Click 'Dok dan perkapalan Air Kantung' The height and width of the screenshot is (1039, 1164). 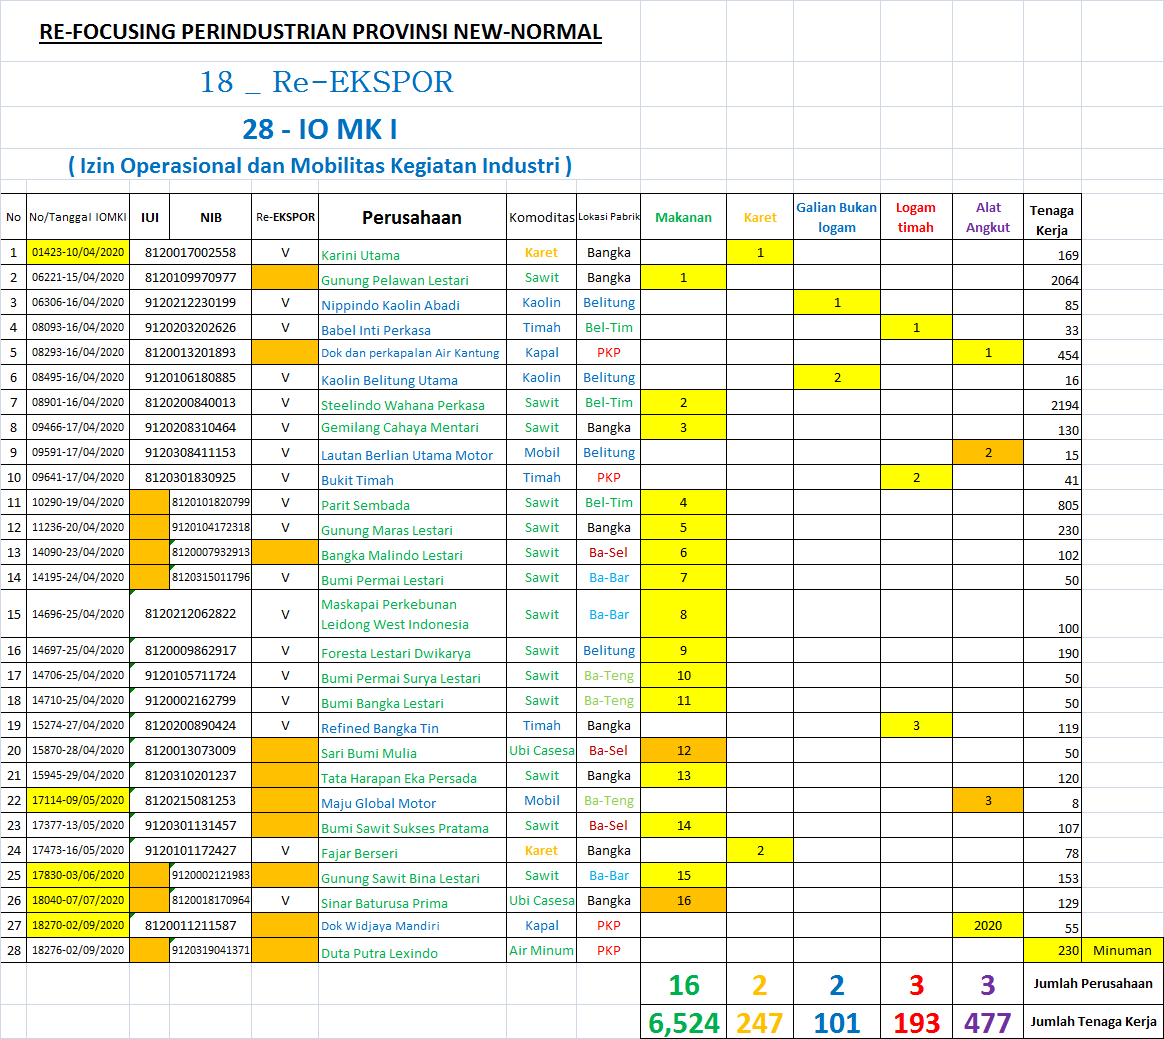coord(410,353)
